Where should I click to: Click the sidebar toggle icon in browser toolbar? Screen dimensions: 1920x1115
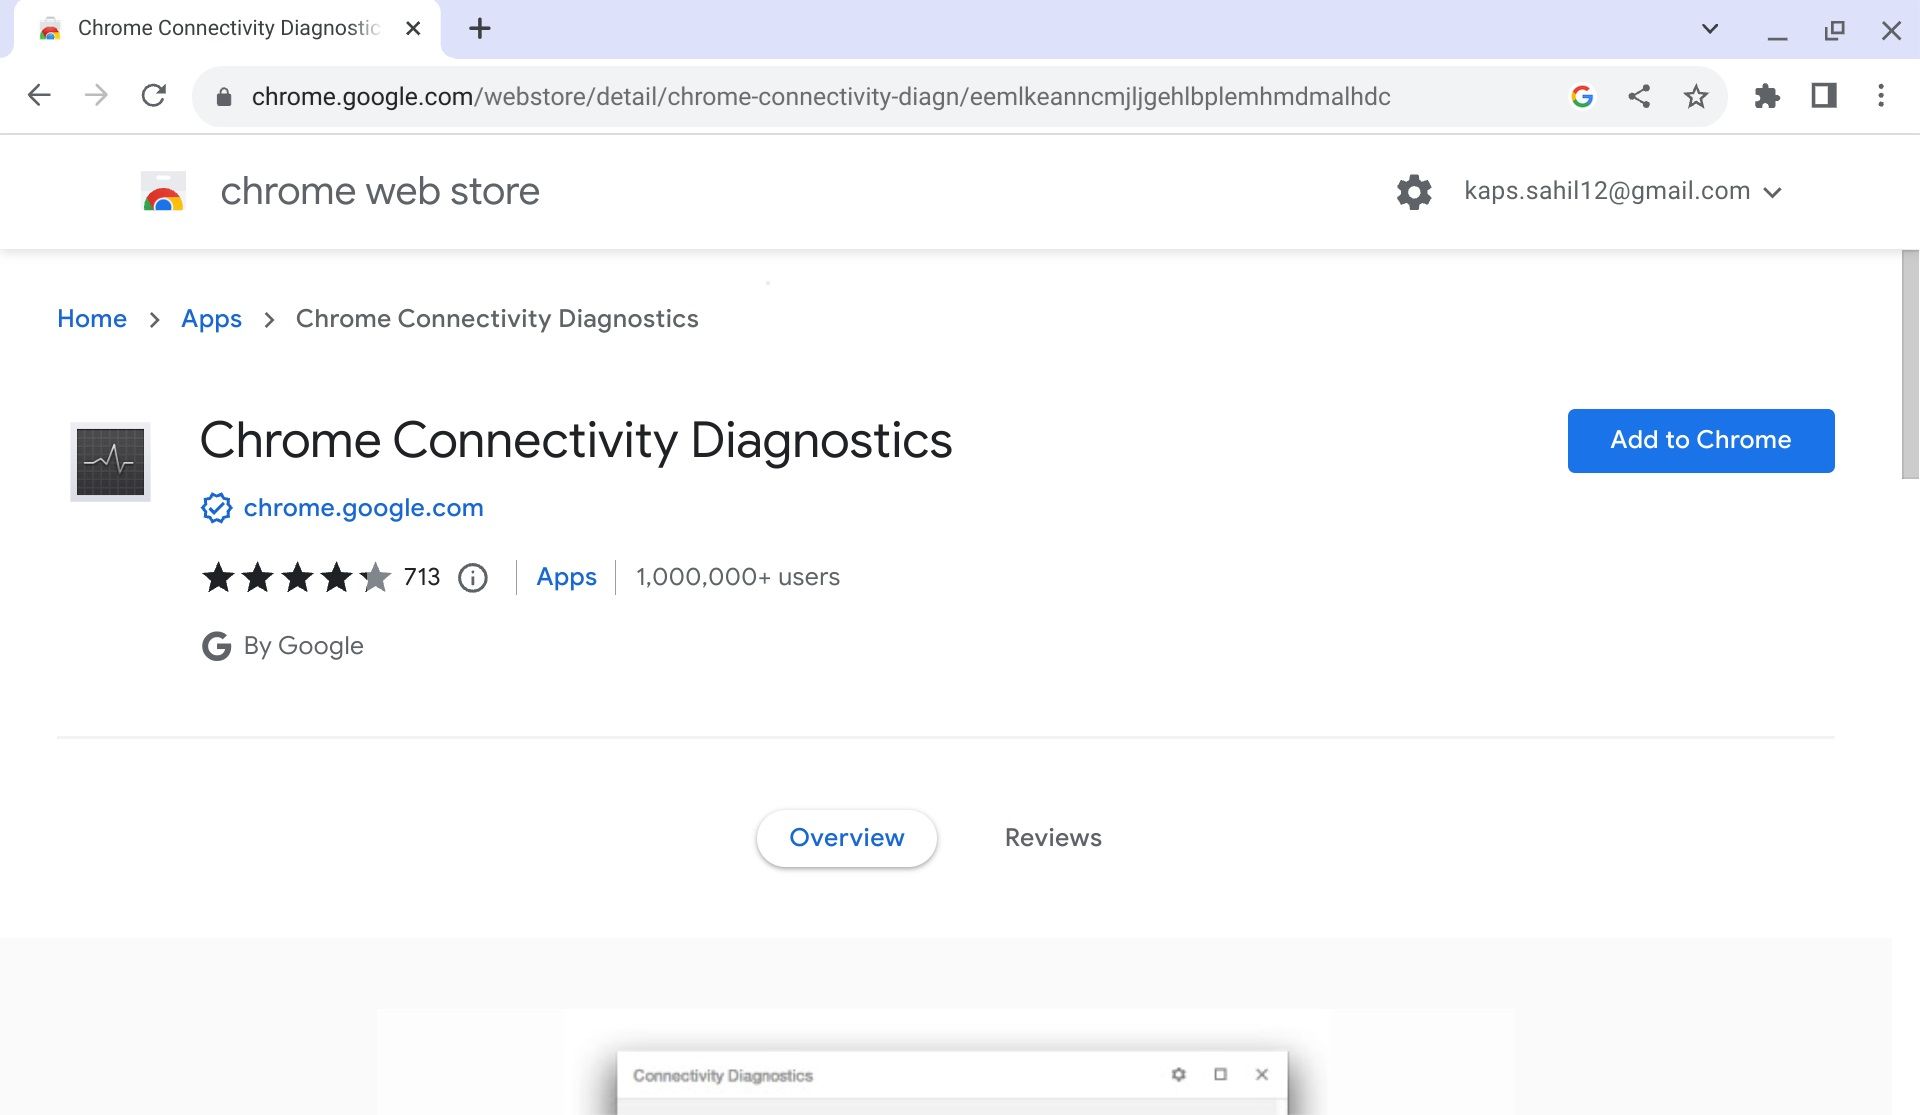click(x=1822, y=96)
